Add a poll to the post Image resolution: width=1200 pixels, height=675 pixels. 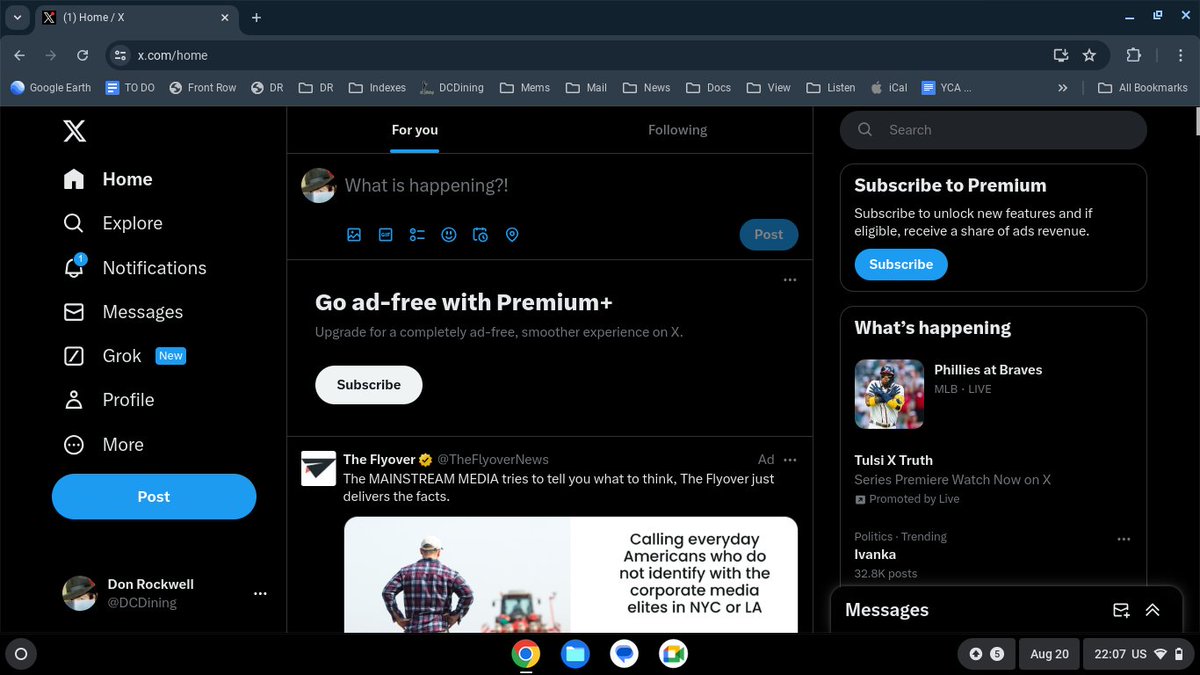[x=417, y=234]
